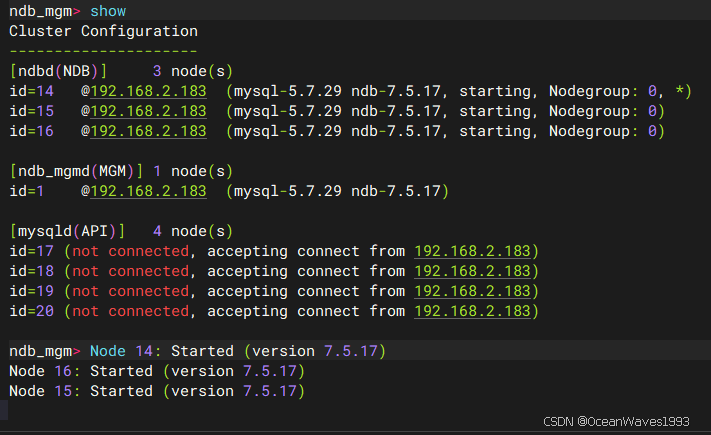Click the first 'ndb_mgm>' prompt before show
This screenshot has height=435, width=711.
coord(45,11)
